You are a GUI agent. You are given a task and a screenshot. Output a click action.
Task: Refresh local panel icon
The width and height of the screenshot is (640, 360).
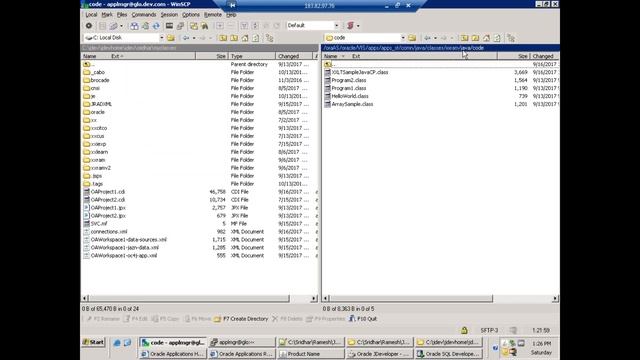point(256,38)
